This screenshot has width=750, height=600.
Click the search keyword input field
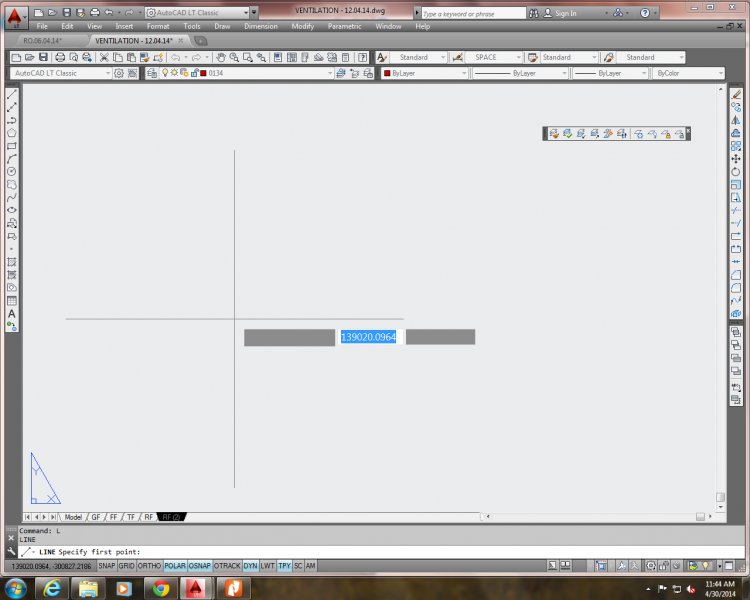point(473,13)
